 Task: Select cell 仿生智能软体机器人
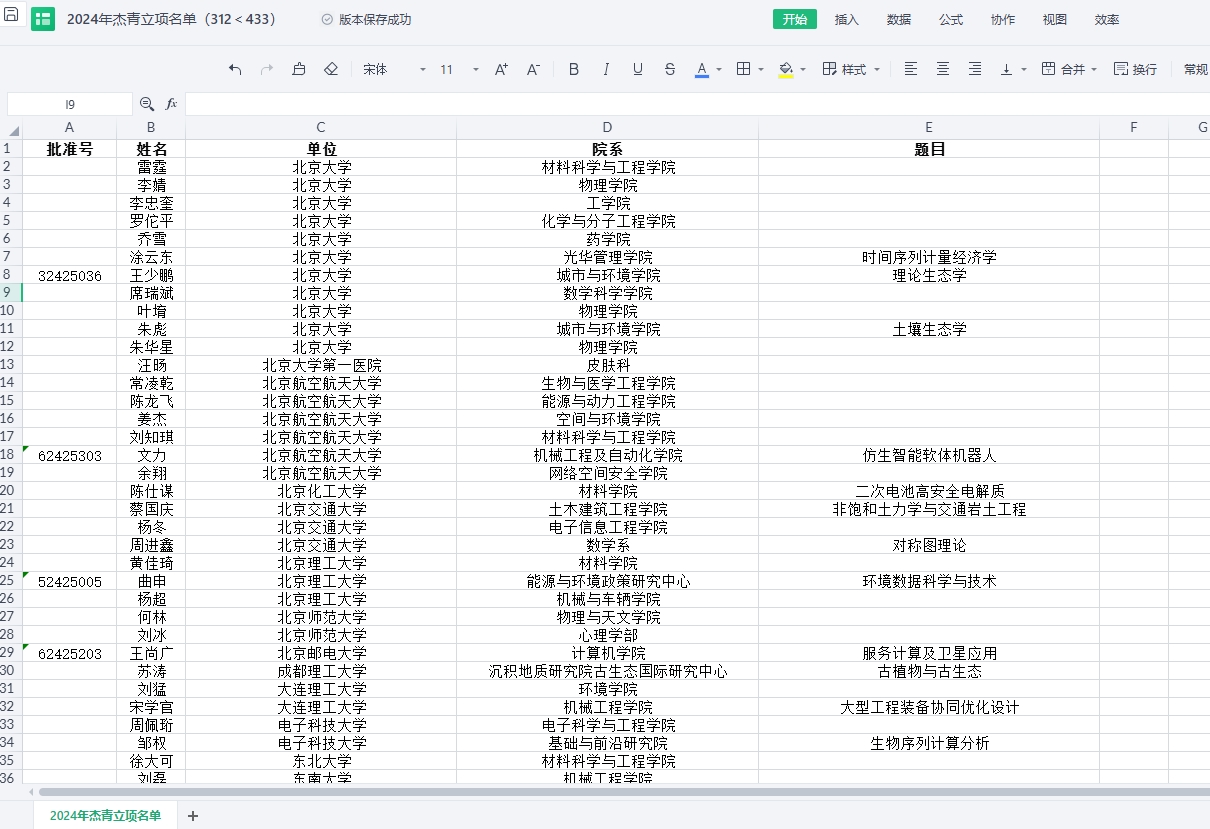(929, 456)
